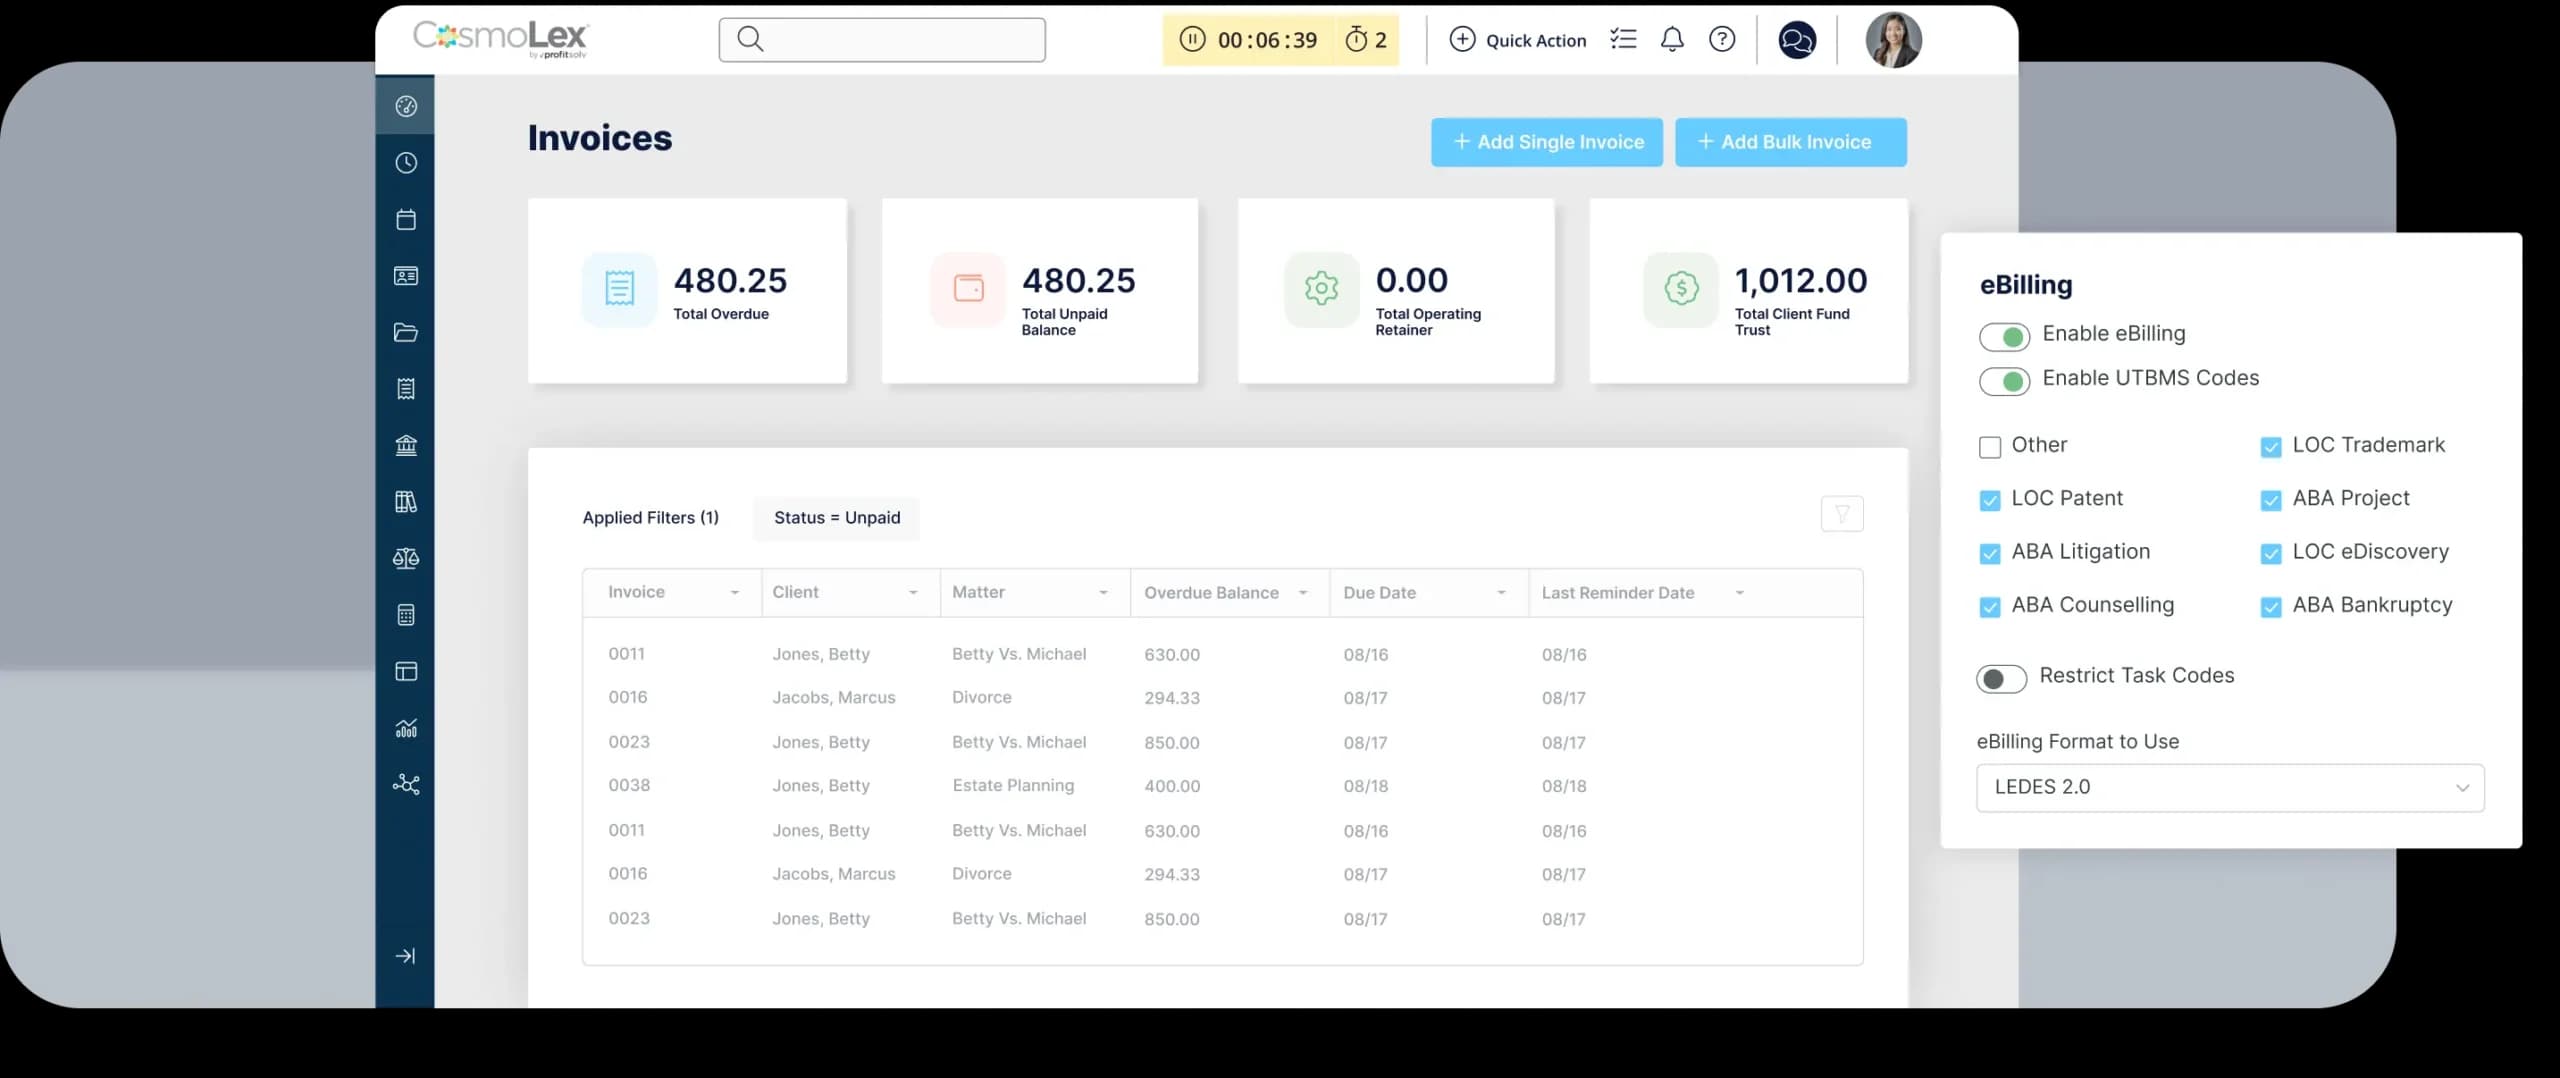The image size is (2560, 1078).
Task: Open the Overdue Balance column dropdown arrow
Action: tap(1302, 593)
